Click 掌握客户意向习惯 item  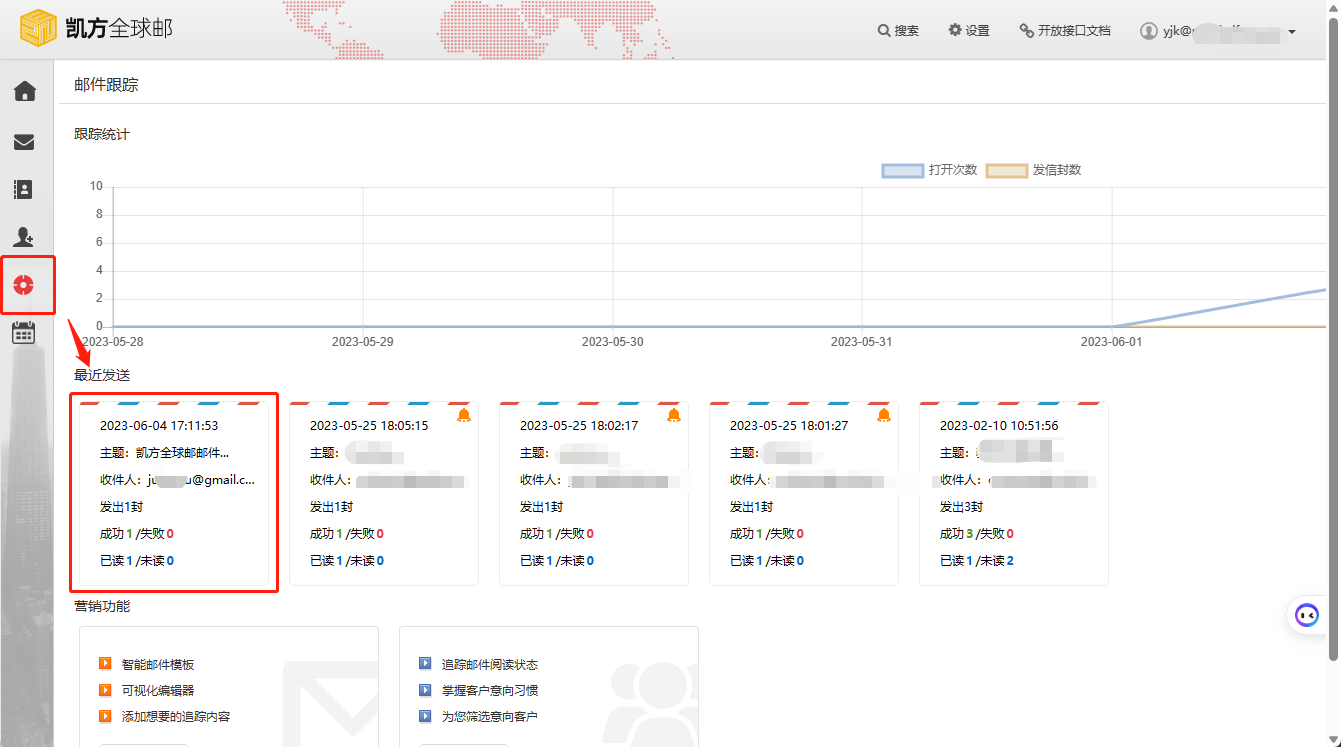(x=490, y=691)
